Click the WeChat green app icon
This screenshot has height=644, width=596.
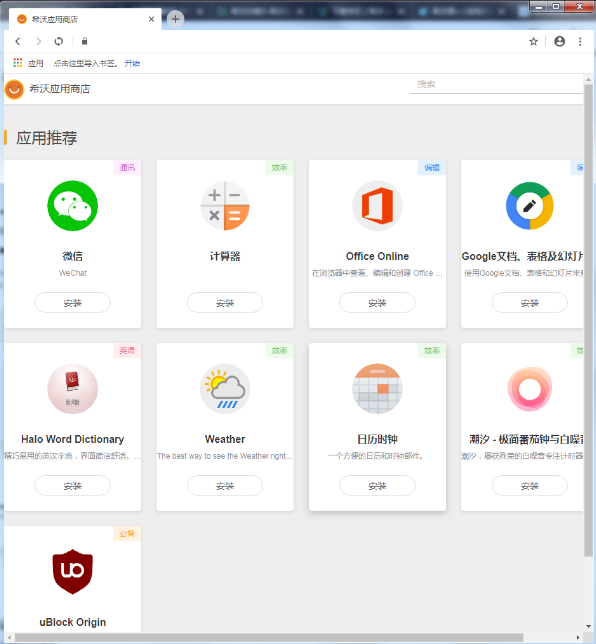(73, 206)
